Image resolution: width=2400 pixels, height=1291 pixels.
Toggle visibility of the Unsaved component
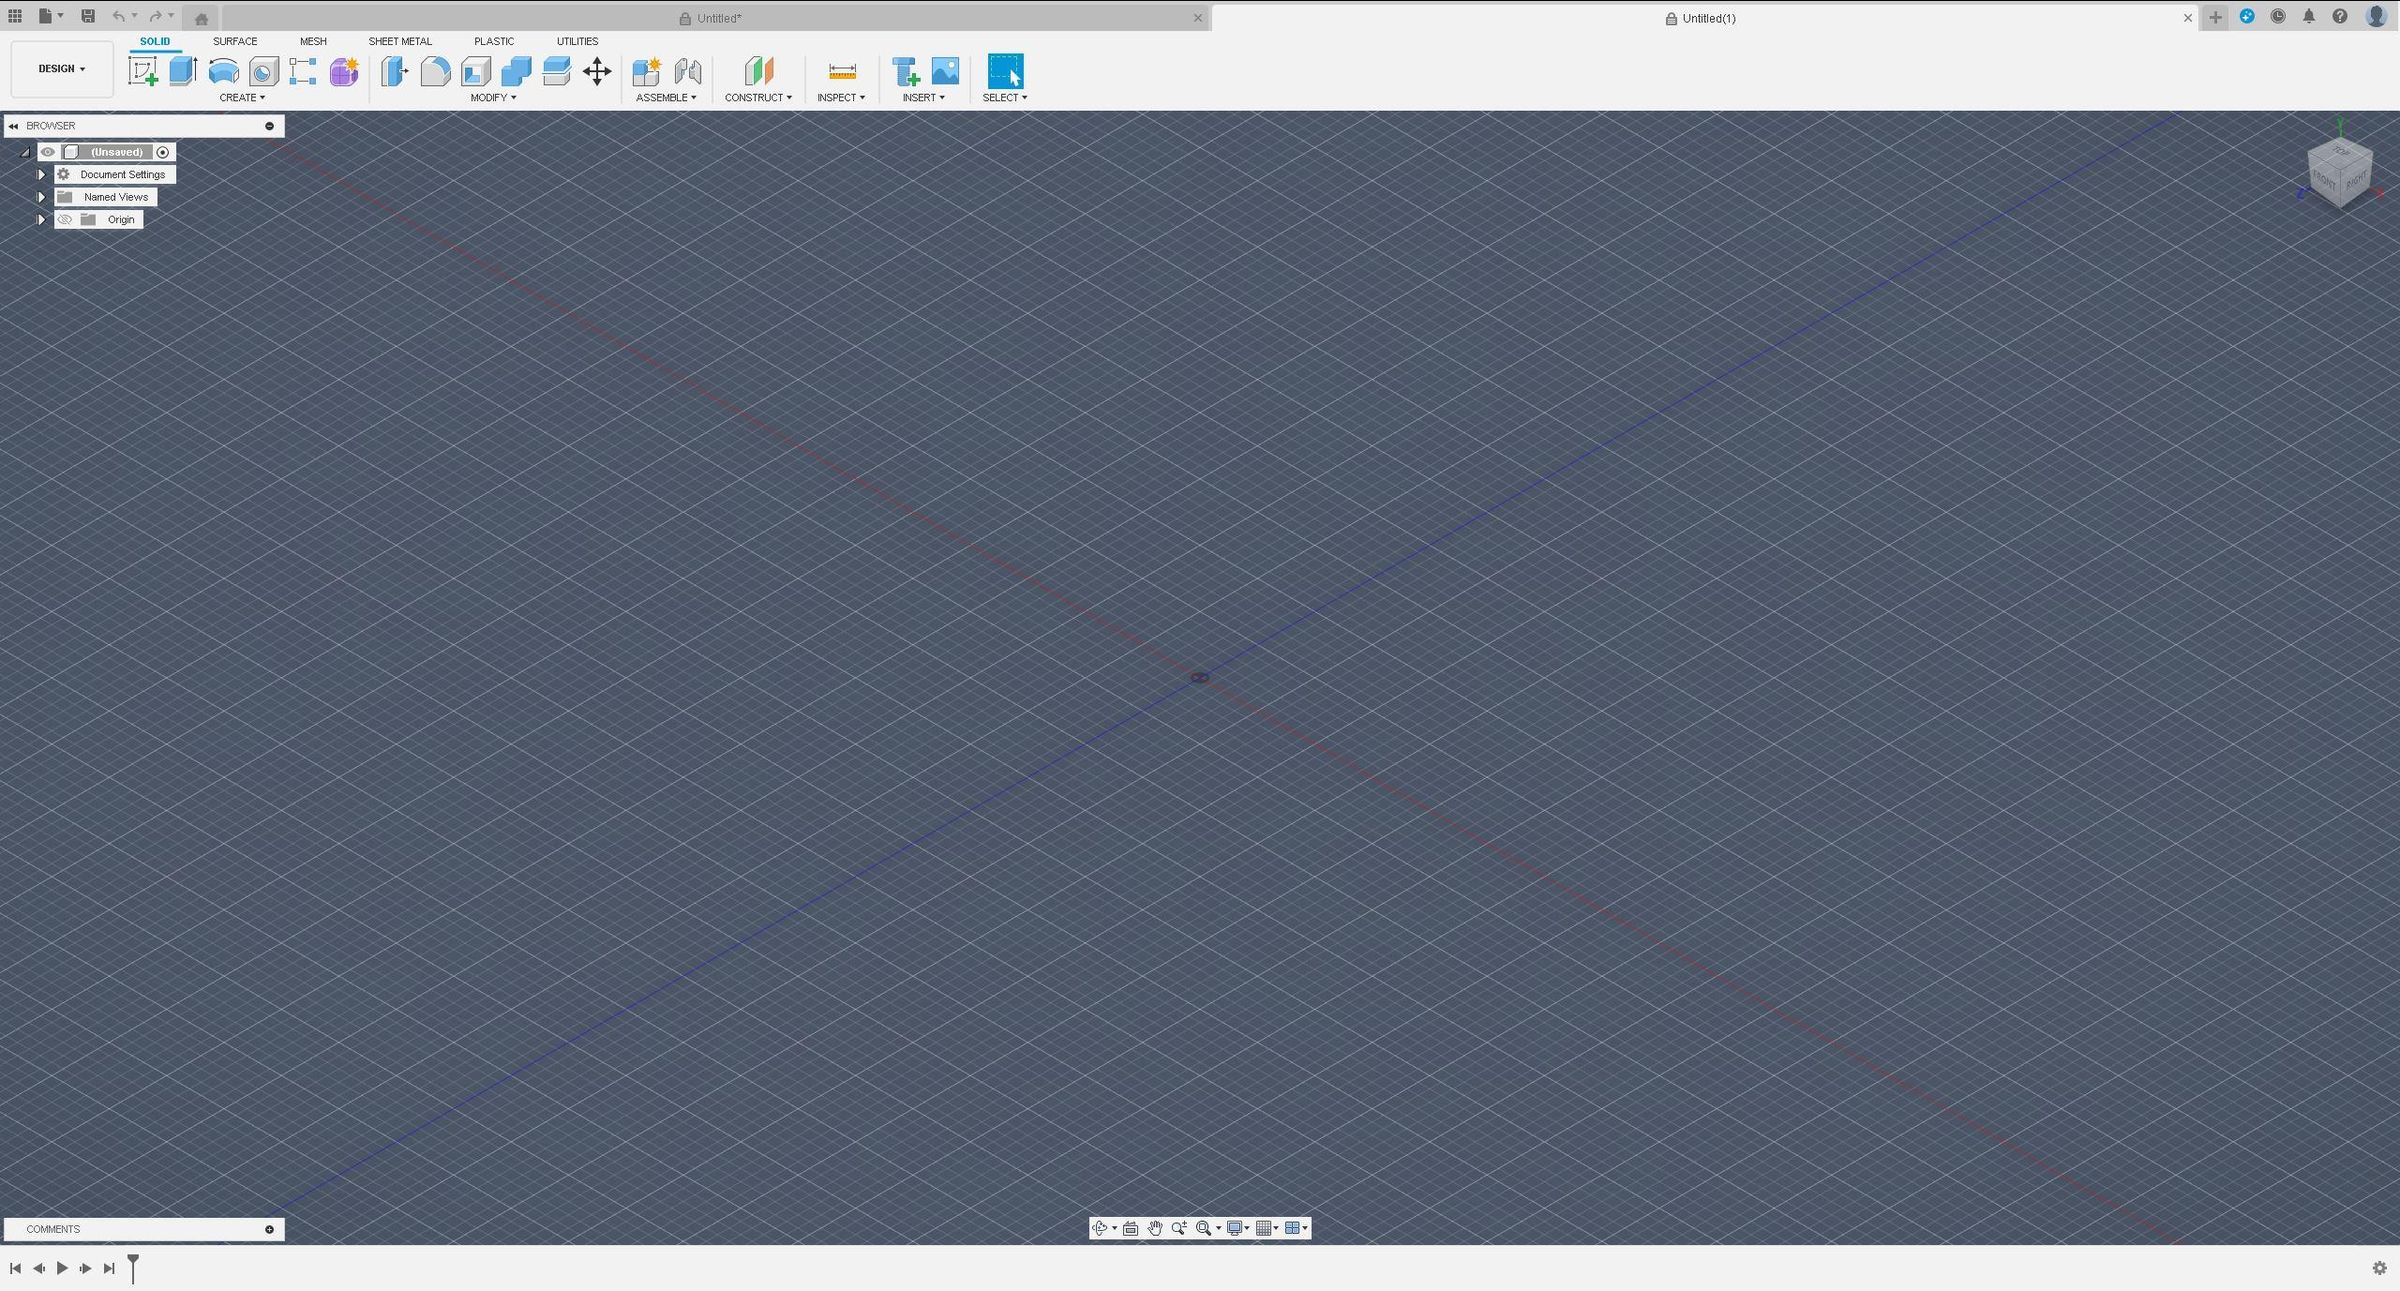[x=48, y=151]
